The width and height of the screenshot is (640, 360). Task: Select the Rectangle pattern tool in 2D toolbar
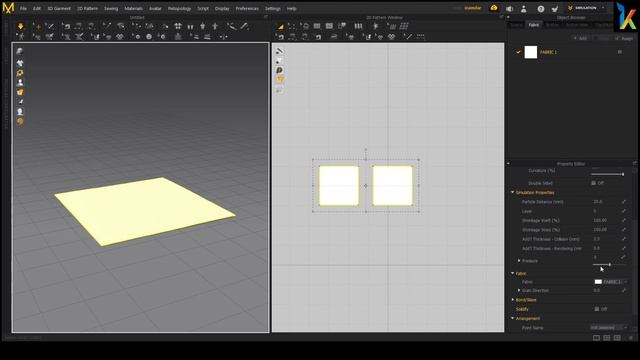click(x=317, y=27)
